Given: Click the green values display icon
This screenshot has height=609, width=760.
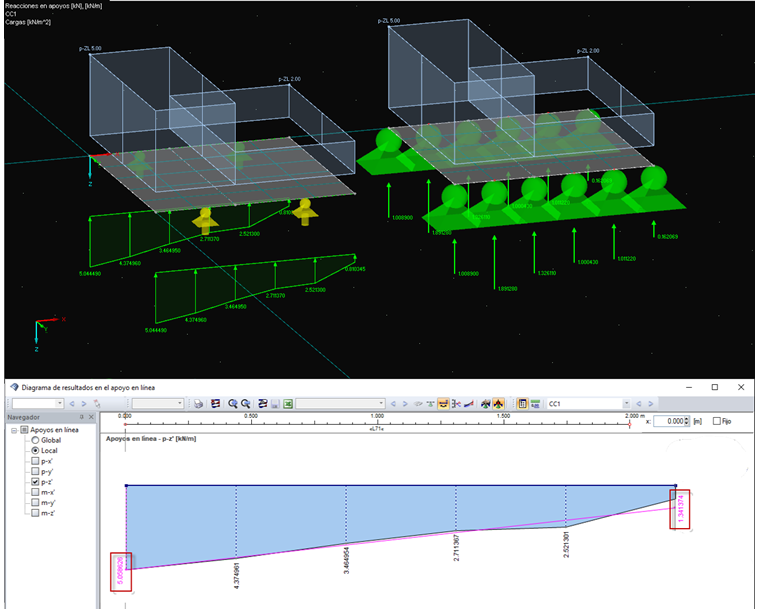Looking at the screenshot, I should tap(535, 404).
